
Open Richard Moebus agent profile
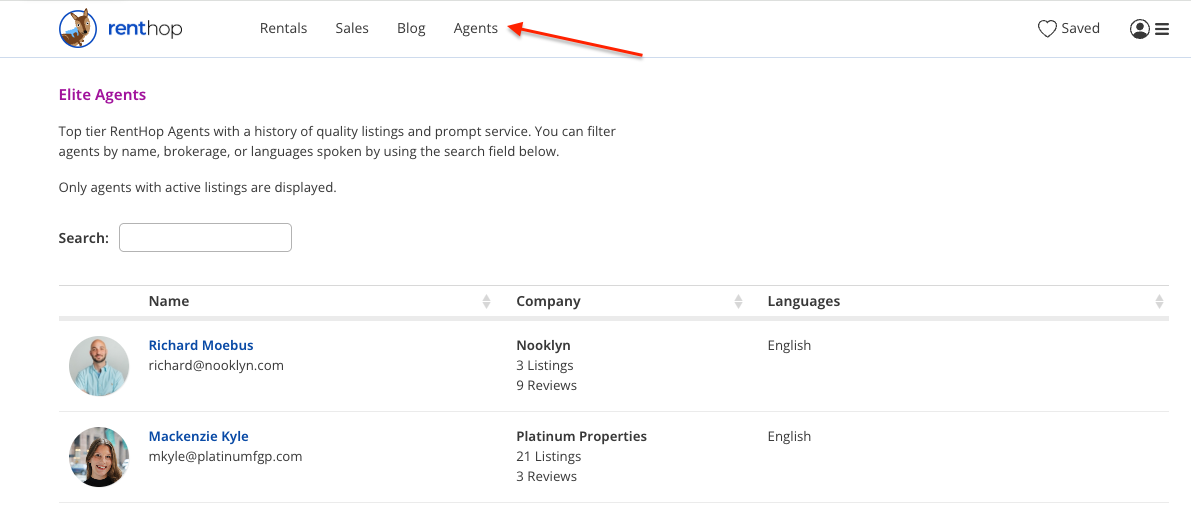[x=201, y=346]
